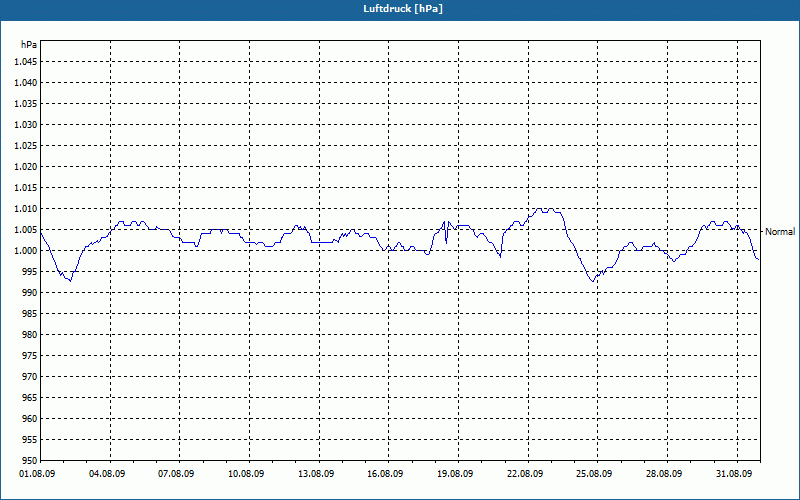Select the 13.08.09 date label
The width and height of the screenshot is (800, 500).
click(x=316, y=474)
